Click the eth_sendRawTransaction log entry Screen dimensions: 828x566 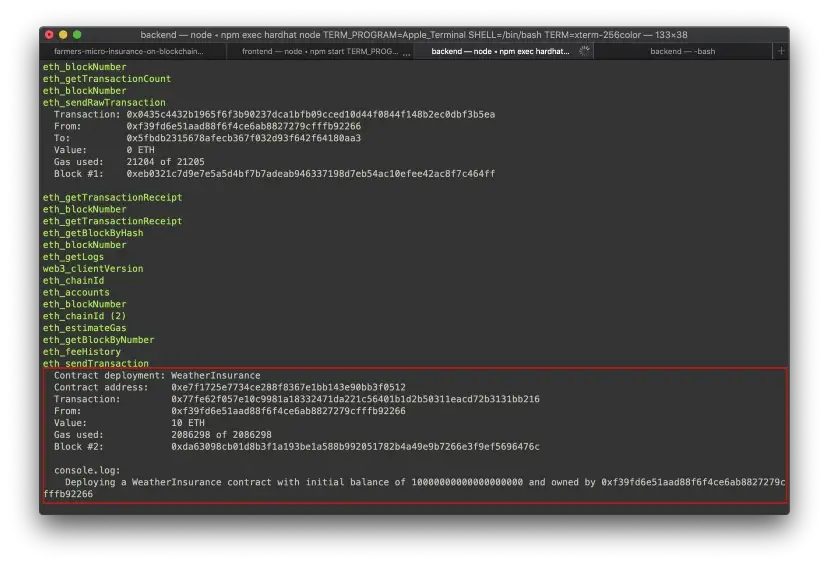[104, 102]
